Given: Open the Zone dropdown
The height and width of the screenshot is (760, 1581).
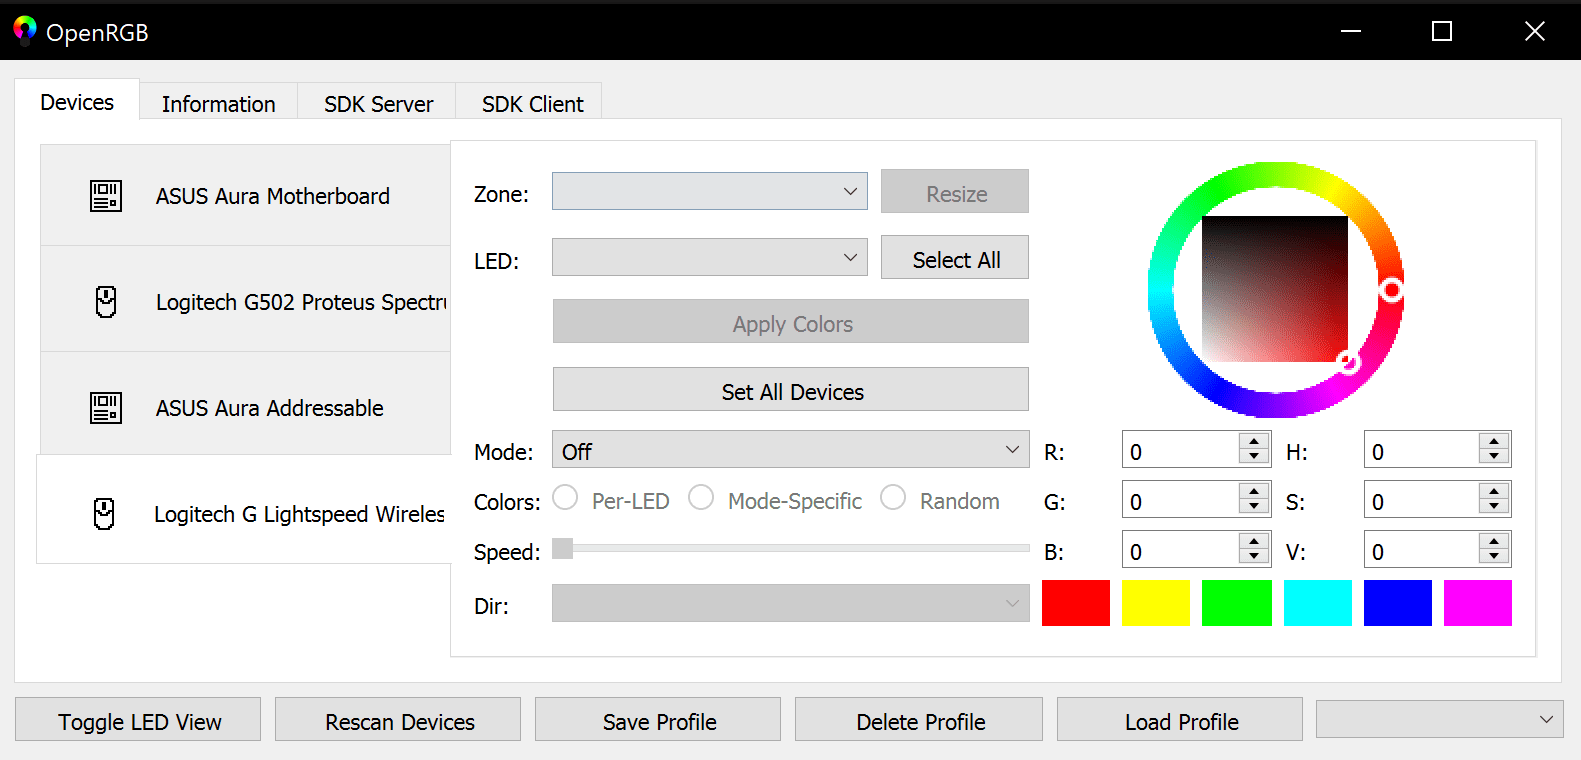Looking at the screenshot, I should click(x=709, y=191).
